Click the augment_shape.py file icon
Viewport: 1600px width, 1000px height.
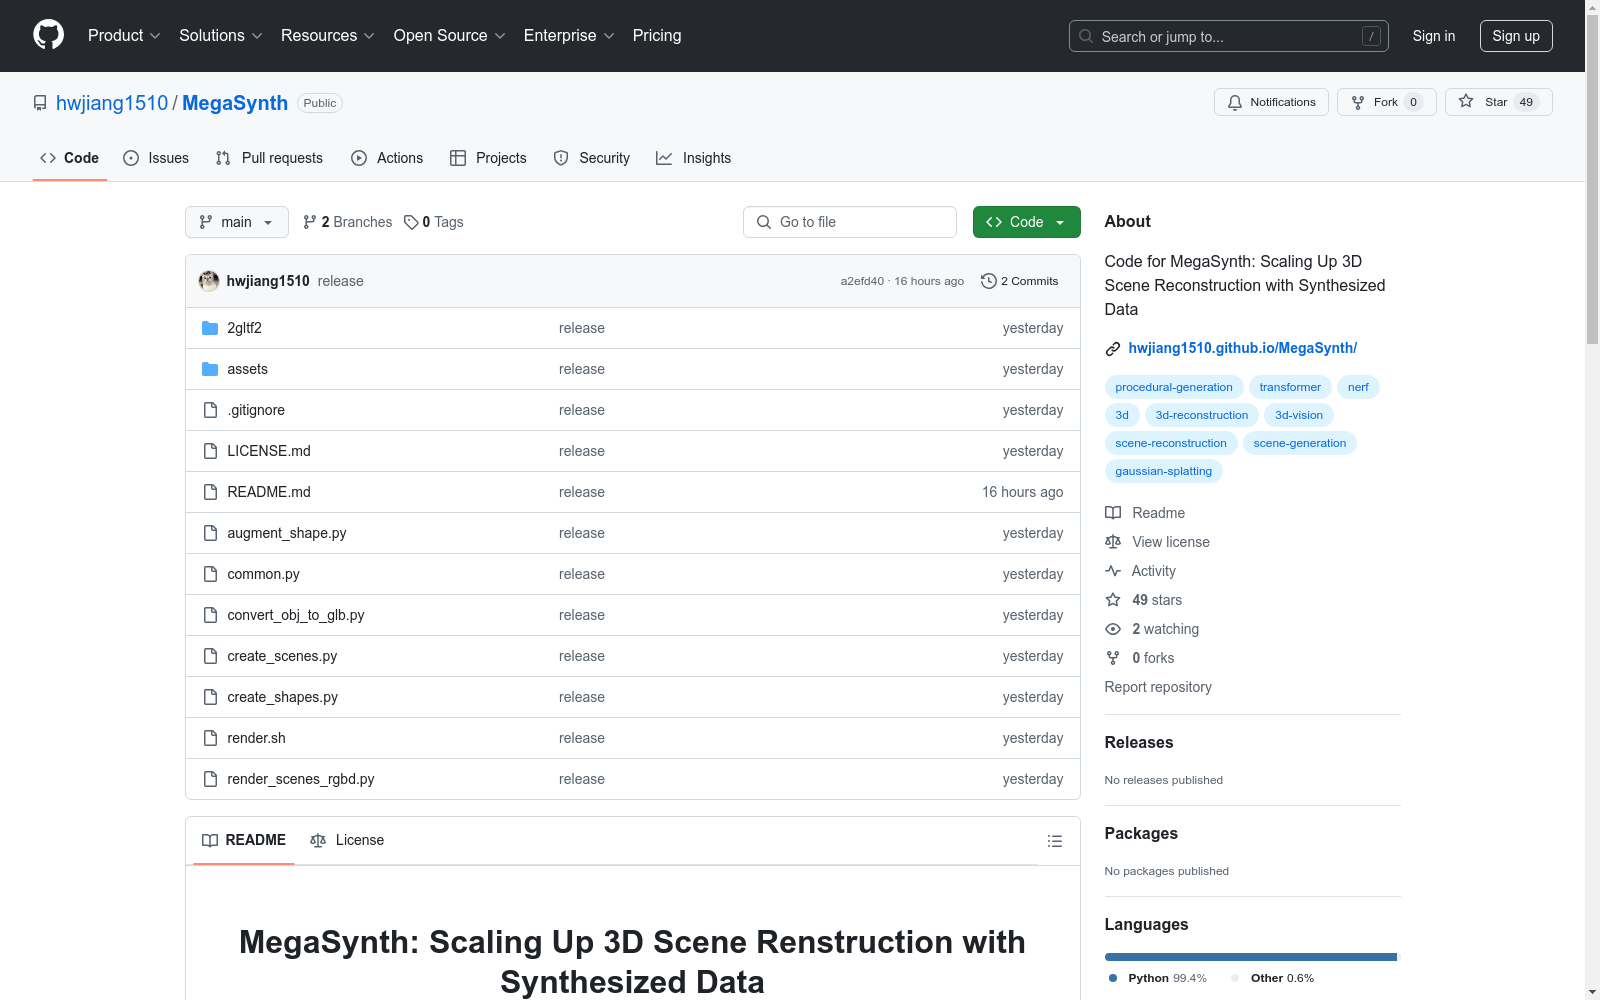point(210,533)
